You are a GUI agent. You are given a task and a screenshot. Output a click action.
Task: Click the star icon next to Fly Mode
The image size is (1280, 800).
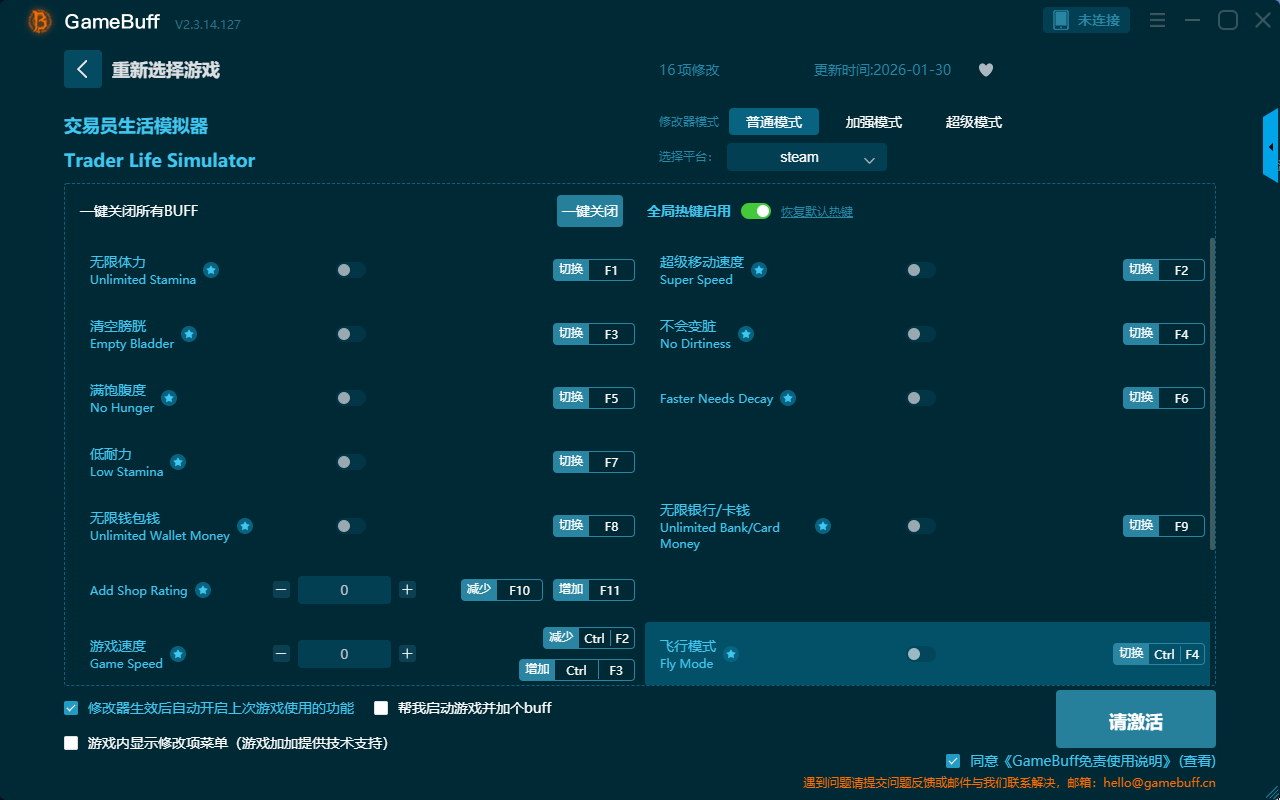click(731, 654)
